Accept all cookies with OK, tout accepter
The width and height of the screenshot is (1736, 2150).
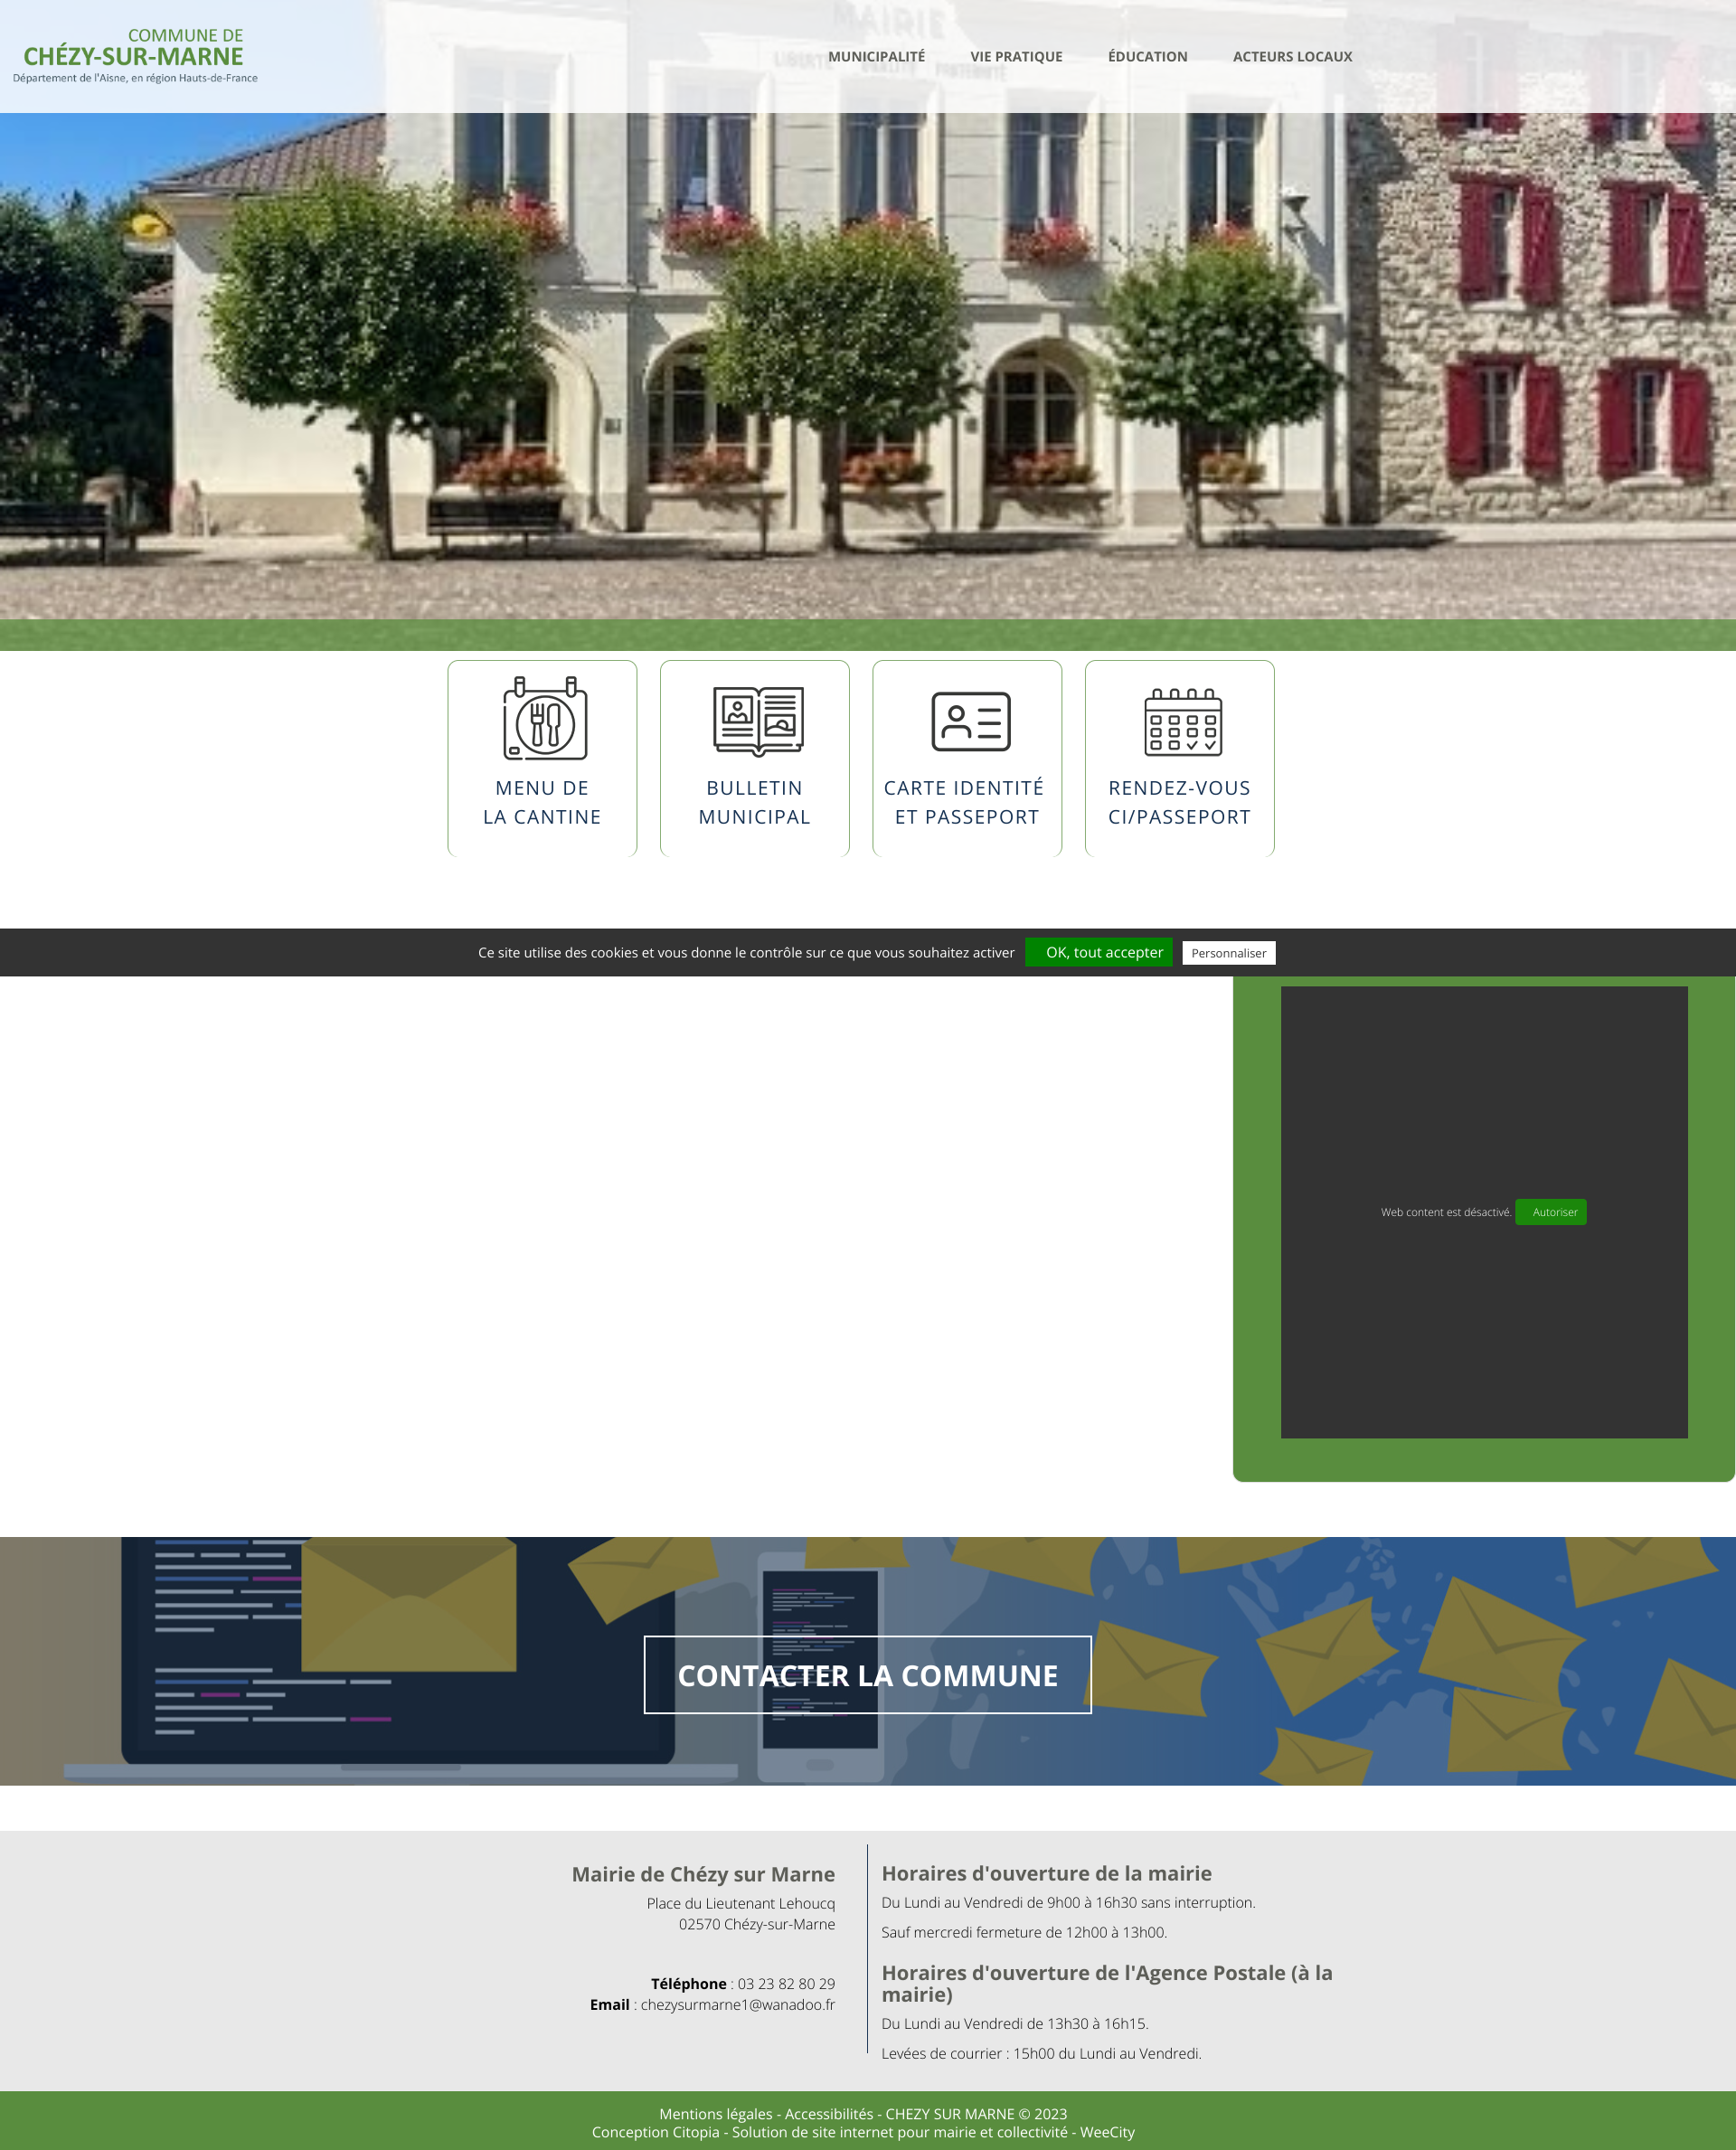tap(1098, 952)
